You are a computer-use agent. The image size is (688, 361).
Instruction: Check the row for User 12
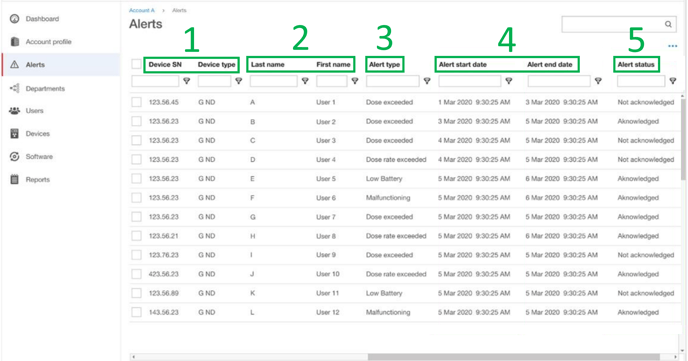pos(136,312)
